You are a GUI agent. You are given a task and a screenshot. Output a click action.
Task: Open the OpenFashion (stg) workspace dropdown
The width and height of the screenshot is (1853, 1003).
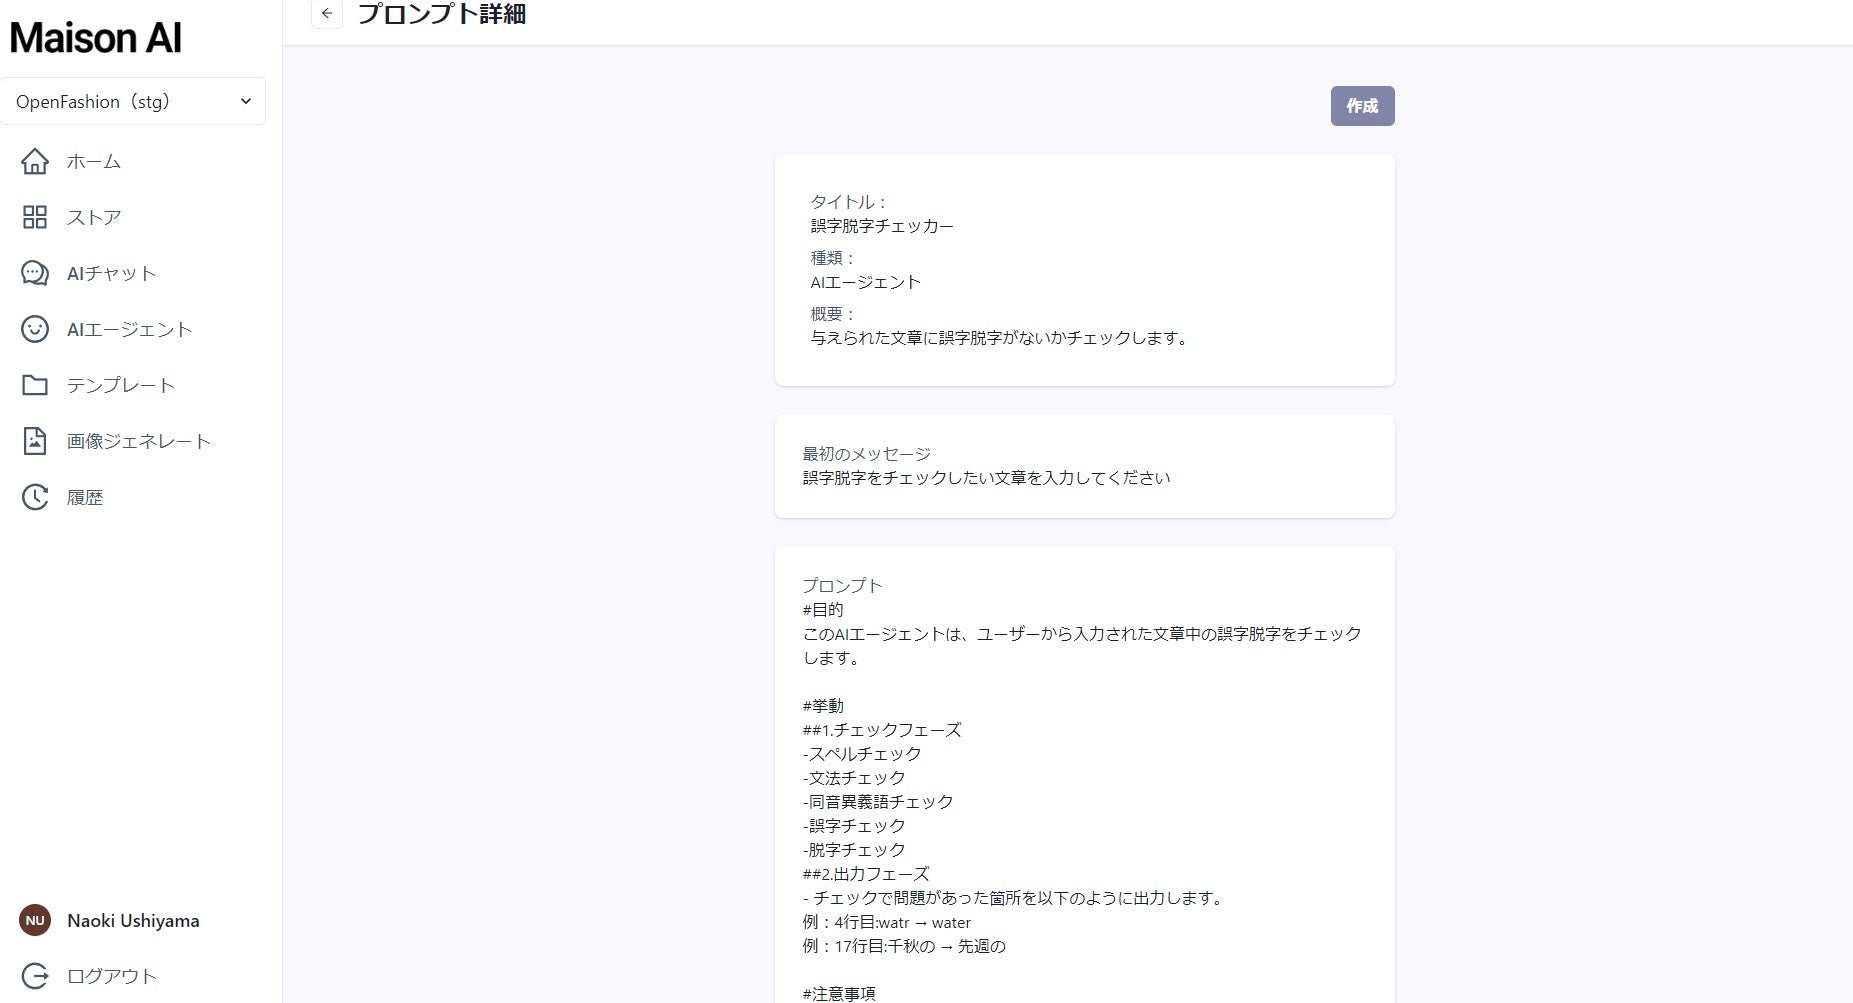click(x=120, y=101)
